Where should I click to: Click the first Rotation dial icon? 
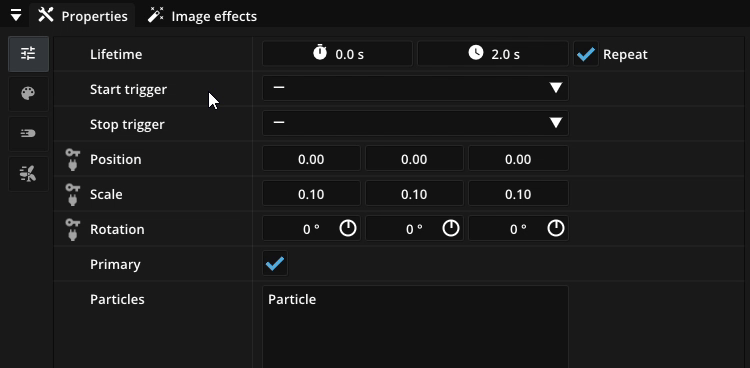pyautogui.click(x=348, y=229)
